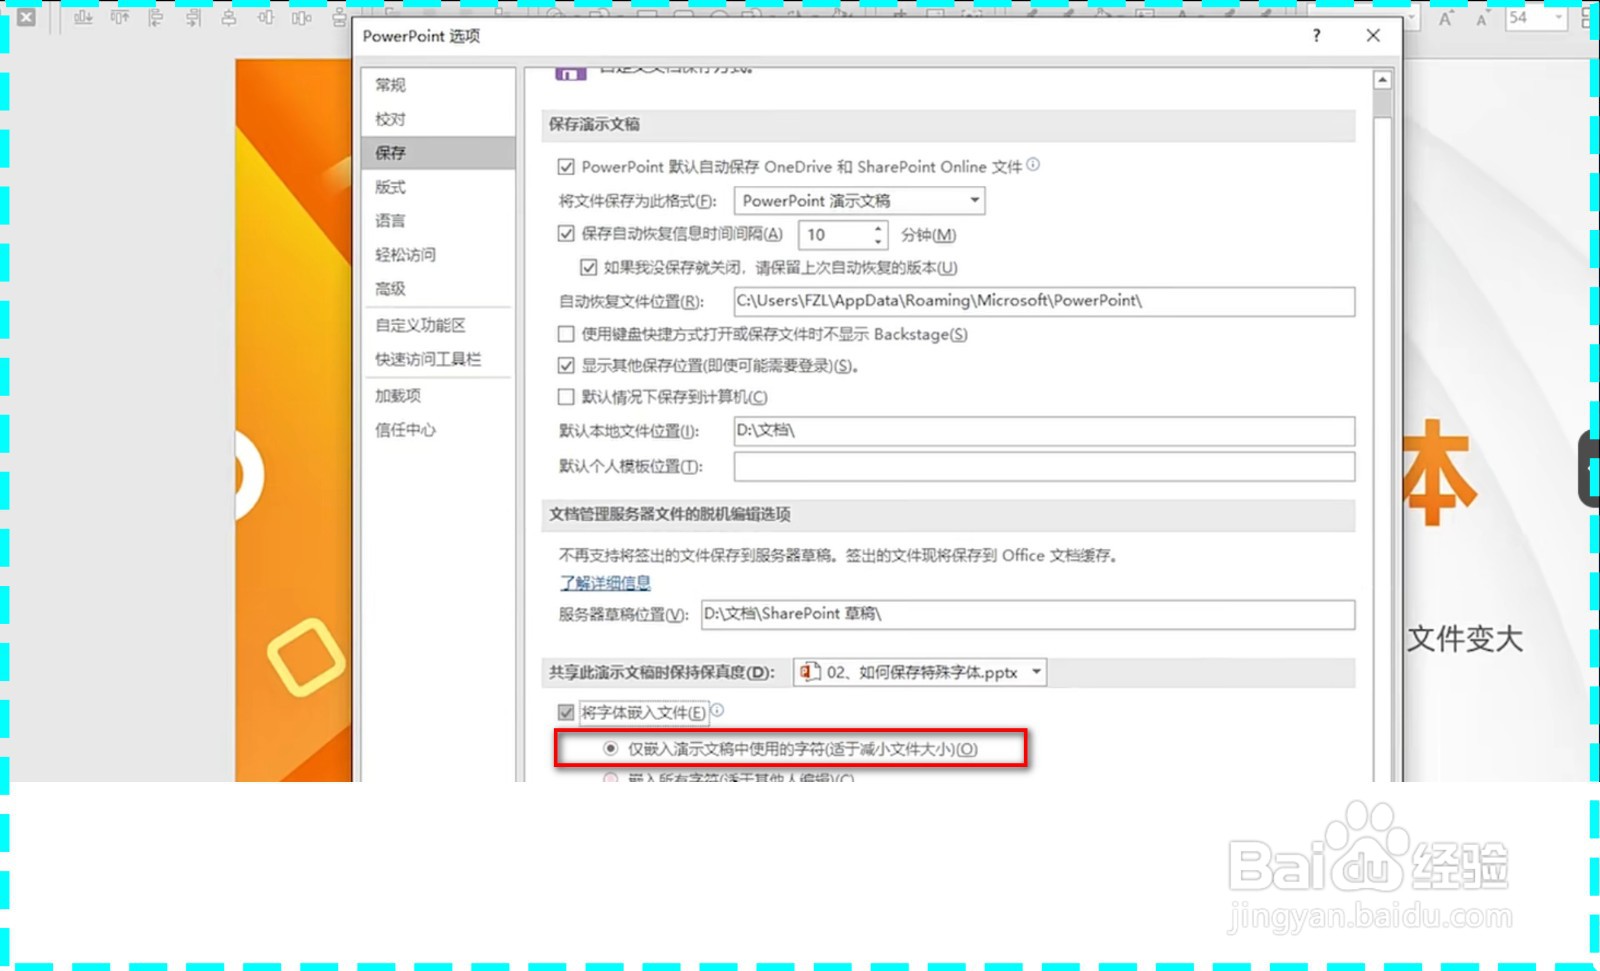This screenshot has width=1600, height=971.
Task: Select 版式 in options sidebar
Action: point(438,187)
